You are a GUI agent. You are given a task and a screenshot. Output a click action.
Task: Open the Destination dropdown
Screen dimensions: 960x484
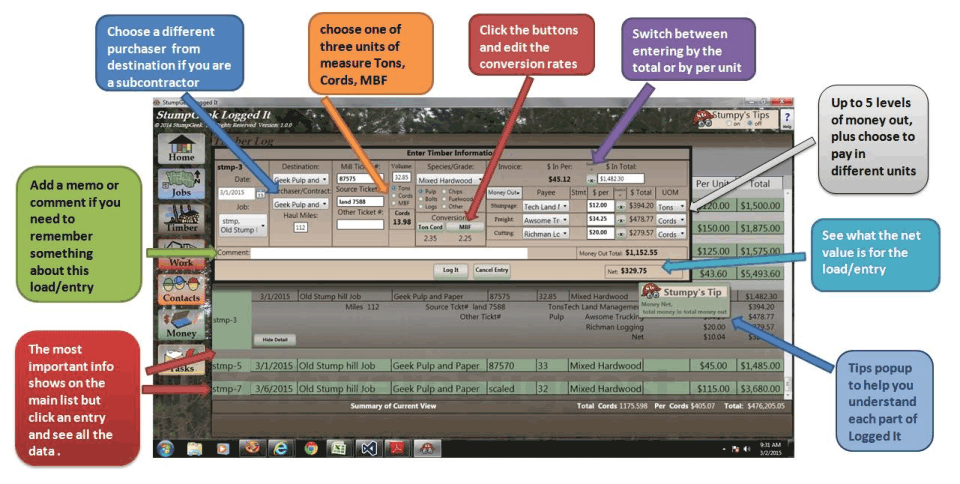coord(300,180)
